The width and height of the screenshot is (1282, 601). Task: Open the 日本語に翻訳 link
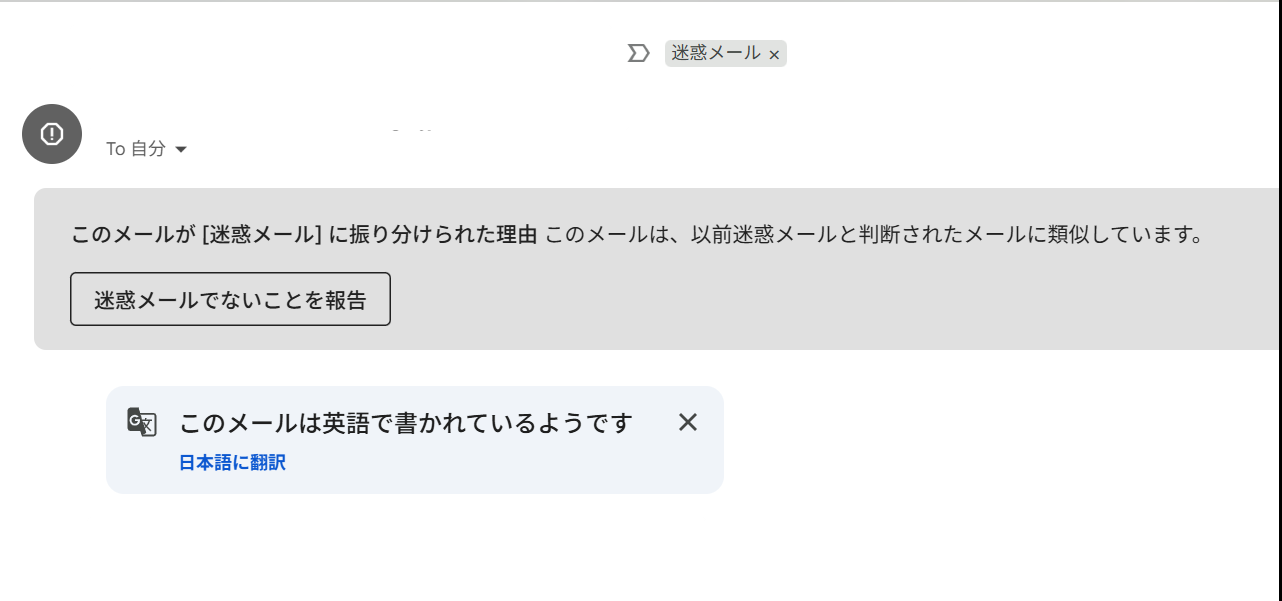coord(232,463)
